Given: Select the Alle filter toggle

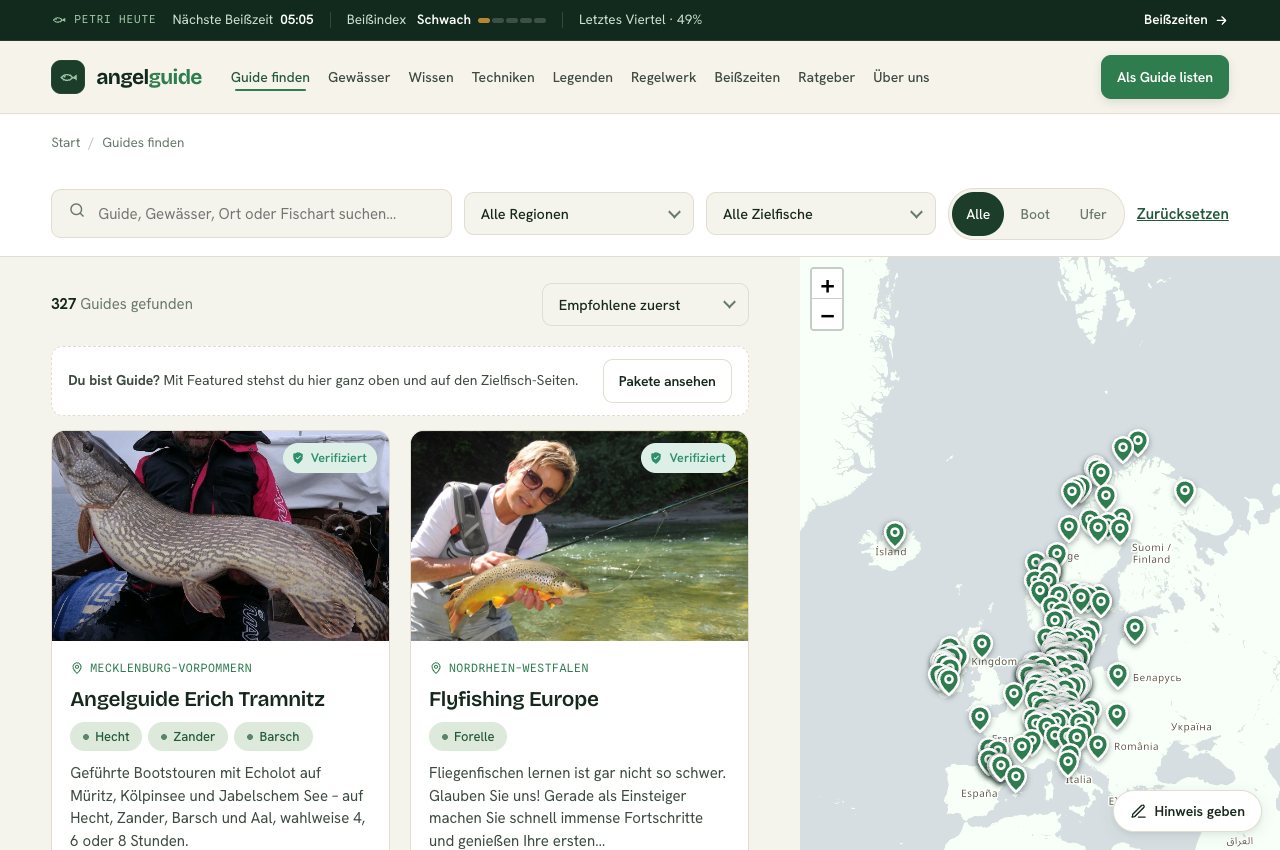Looking at the screenshot, I should (x=978, y=214).
